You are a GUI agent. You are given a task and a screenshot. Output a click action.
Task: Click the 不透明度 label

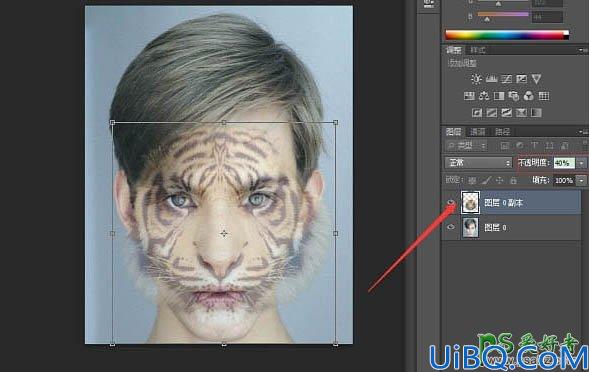[x=534, y=163]
